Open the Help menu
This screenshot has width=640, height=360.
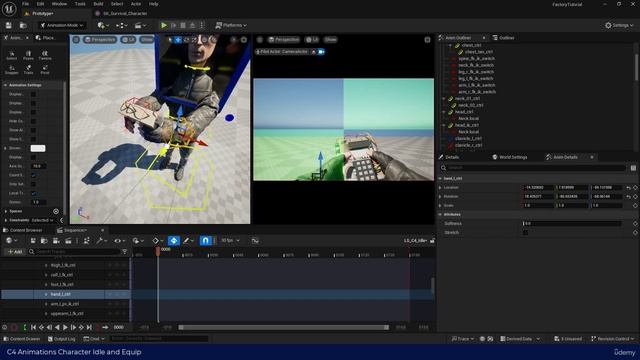click(x=153, y=4)
